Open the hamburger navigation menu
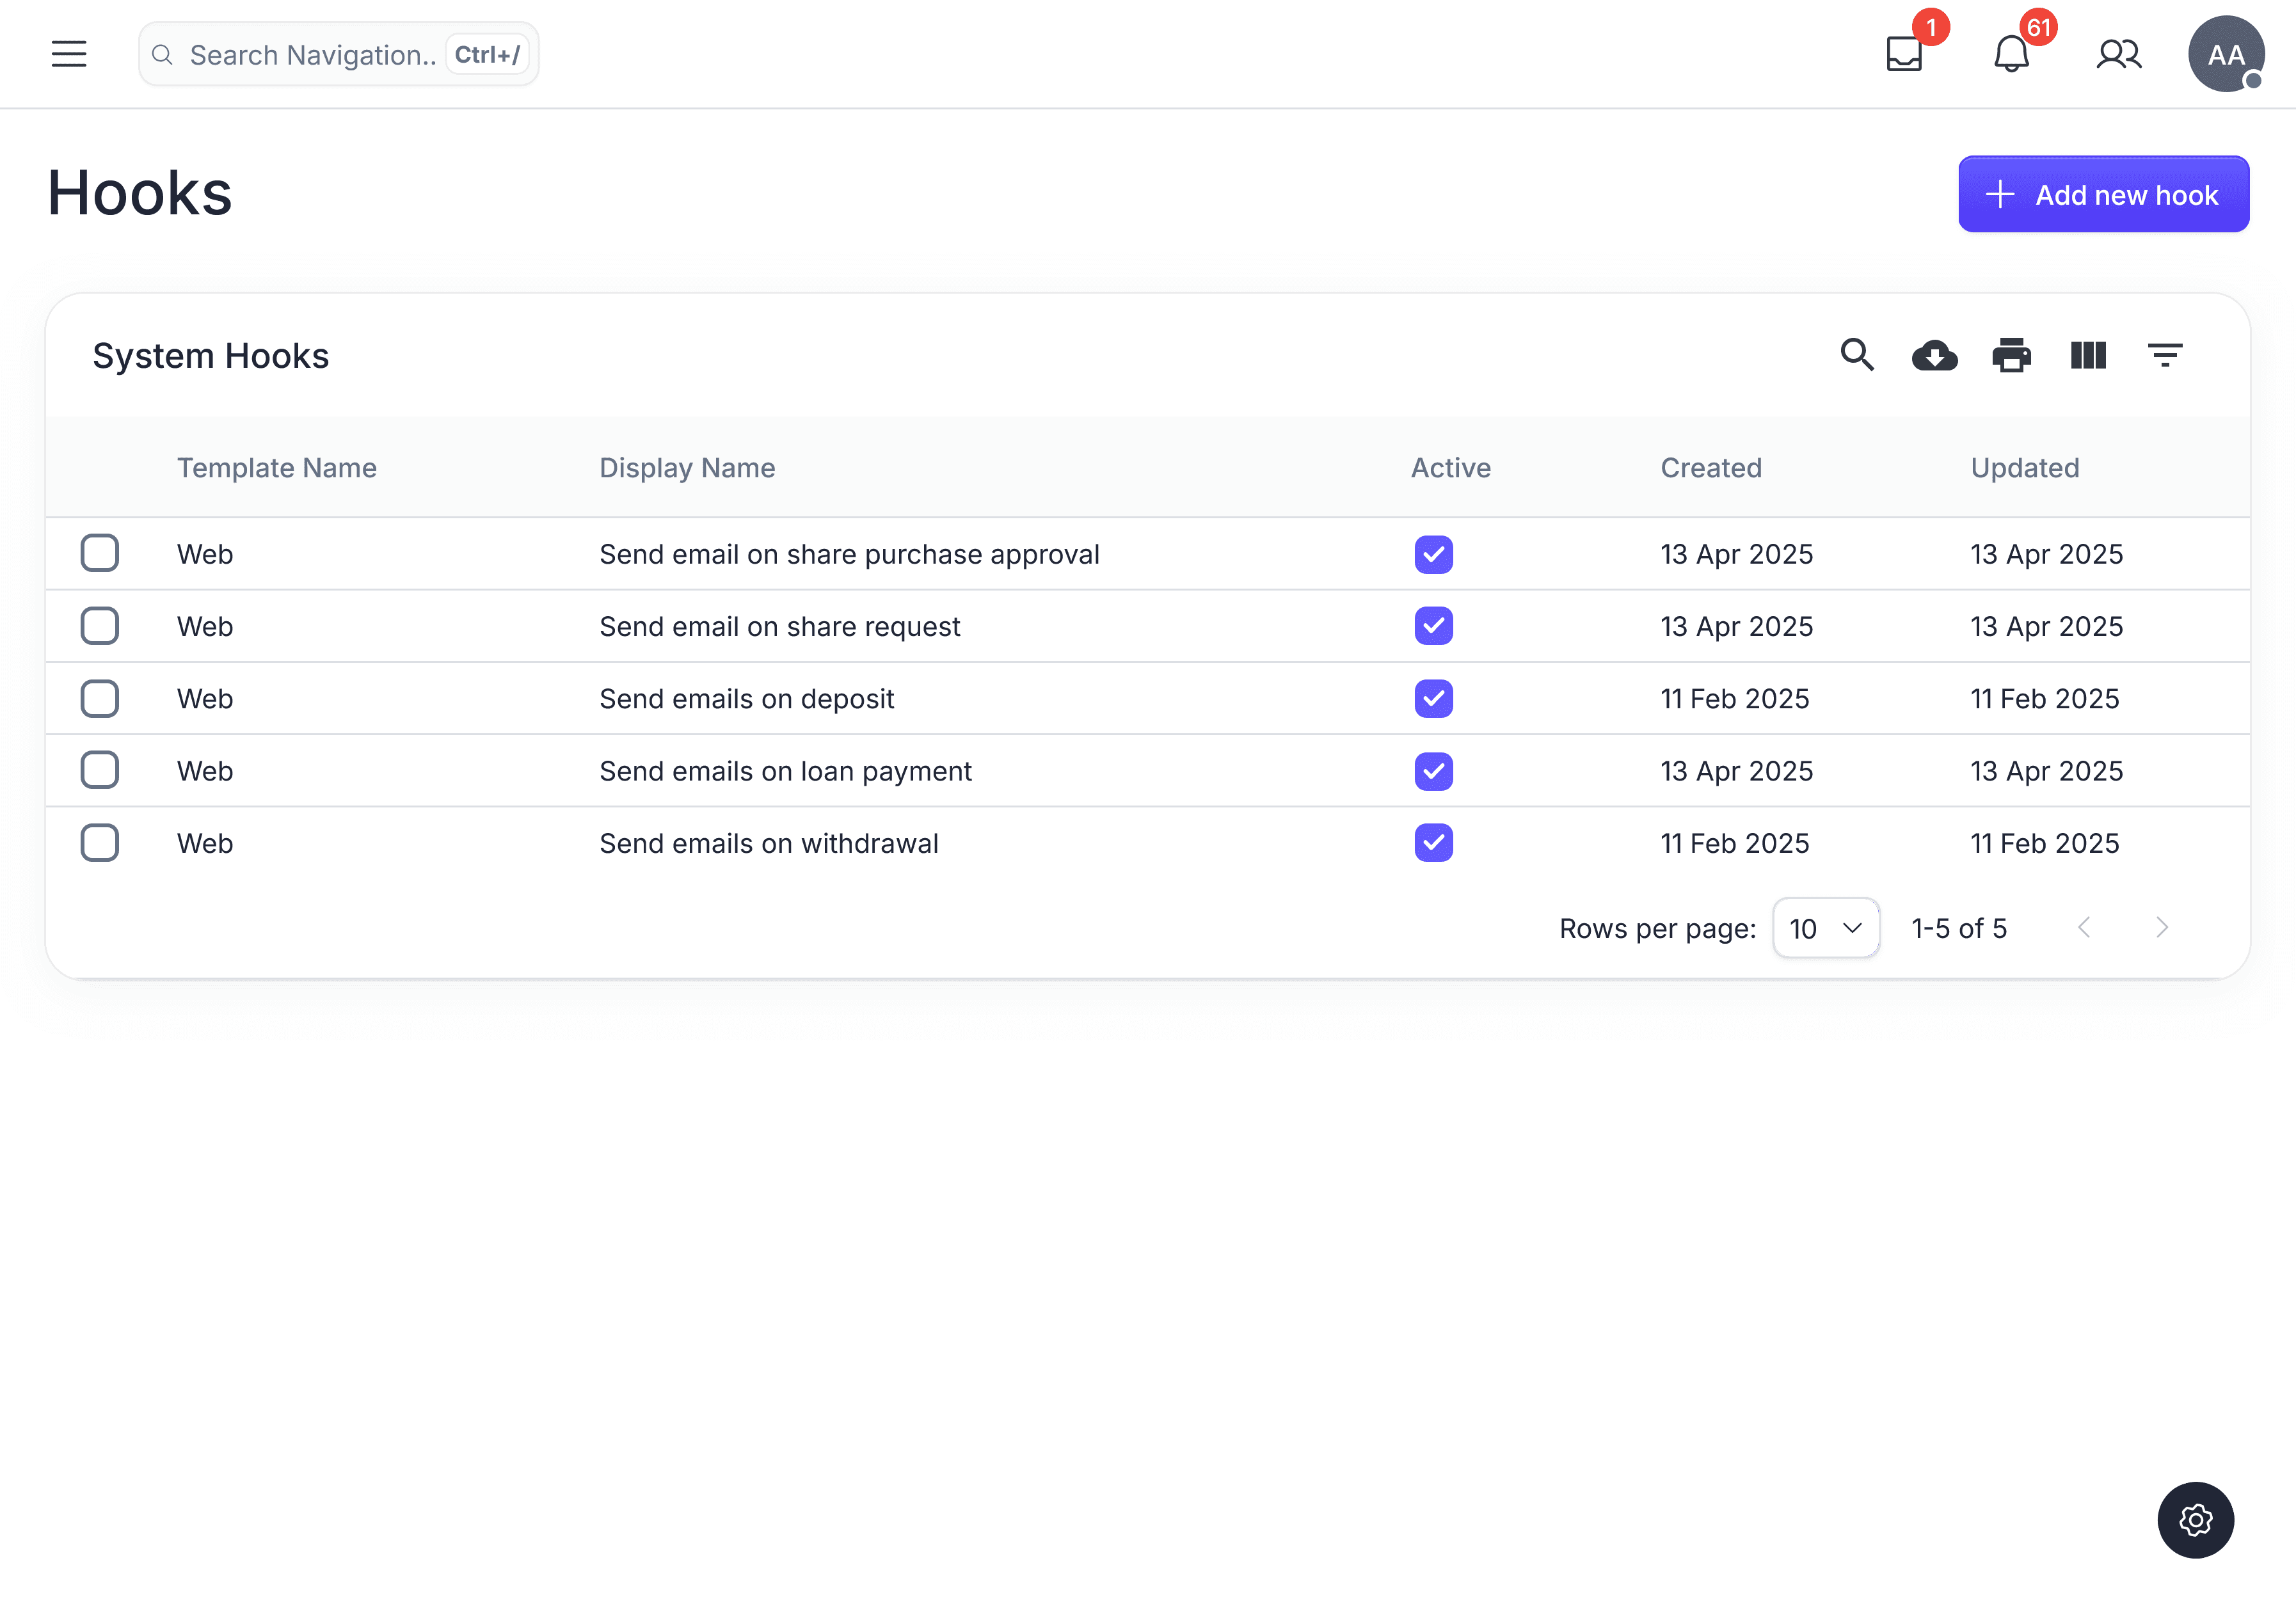This screenshot has height=1620, width=2296. click(x=69, y=54)
